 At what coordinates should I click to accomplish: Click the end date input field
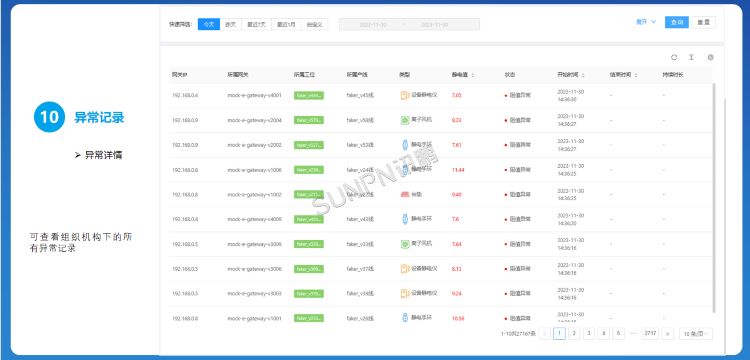point(434,24)
